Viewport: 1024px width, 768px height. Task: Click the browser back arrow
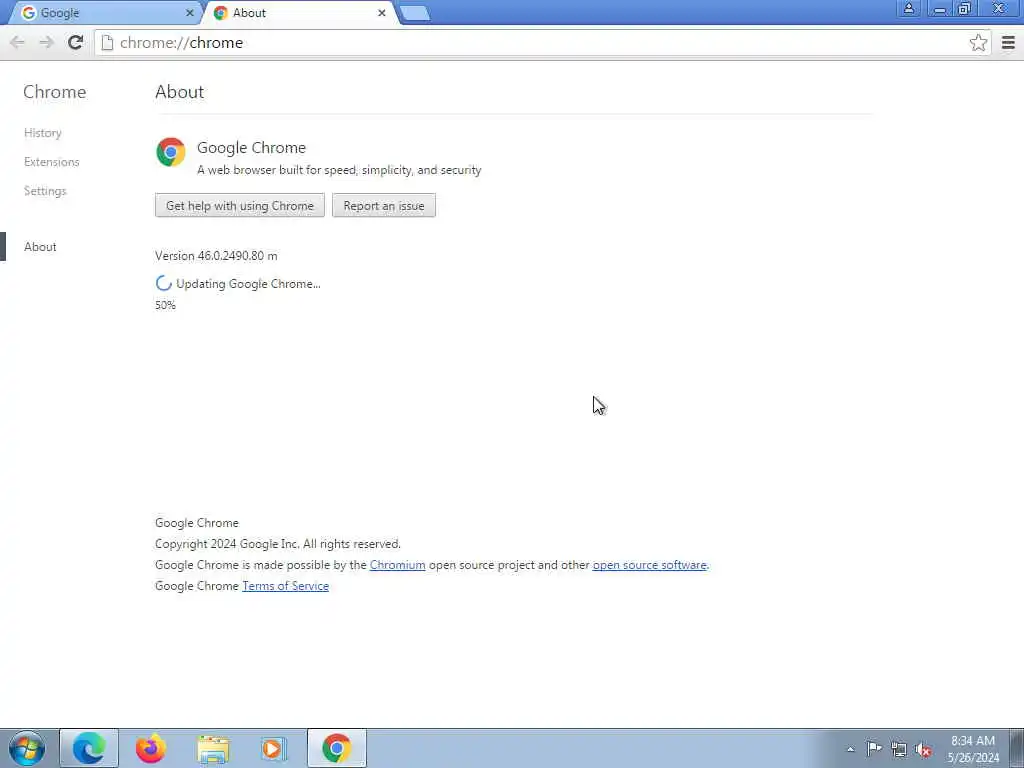point(17,42)
